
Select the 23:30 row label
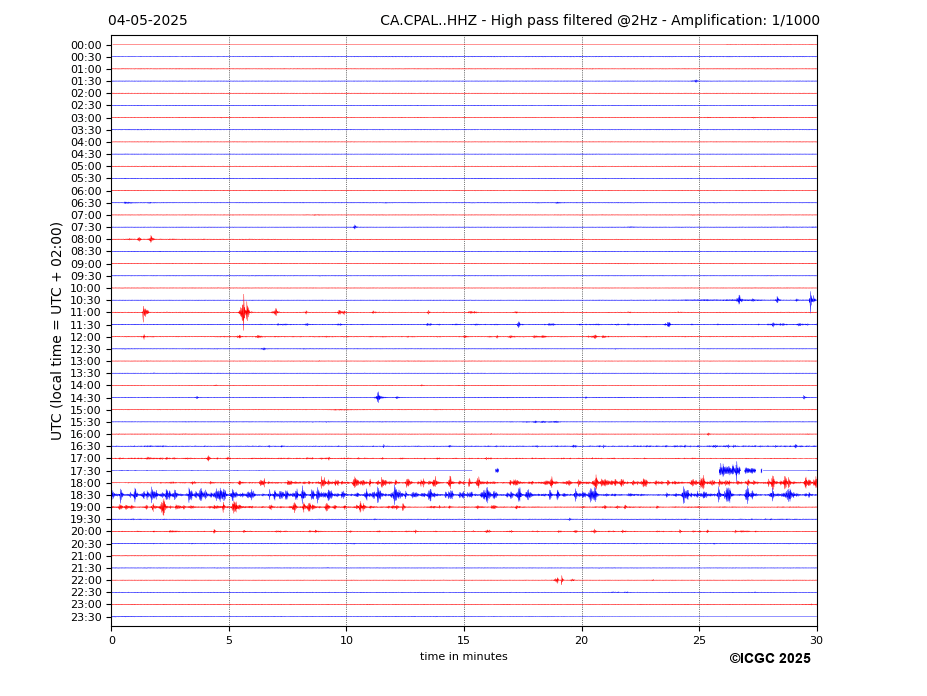tap(86, 617)
